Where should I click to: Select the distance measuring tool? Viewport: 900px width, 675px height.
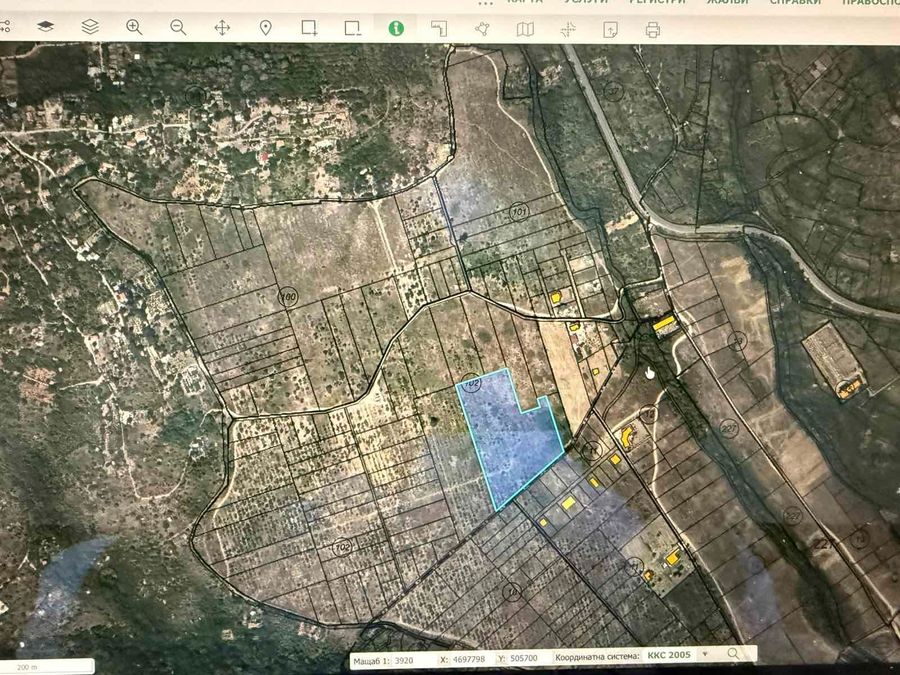pos(439,28)
